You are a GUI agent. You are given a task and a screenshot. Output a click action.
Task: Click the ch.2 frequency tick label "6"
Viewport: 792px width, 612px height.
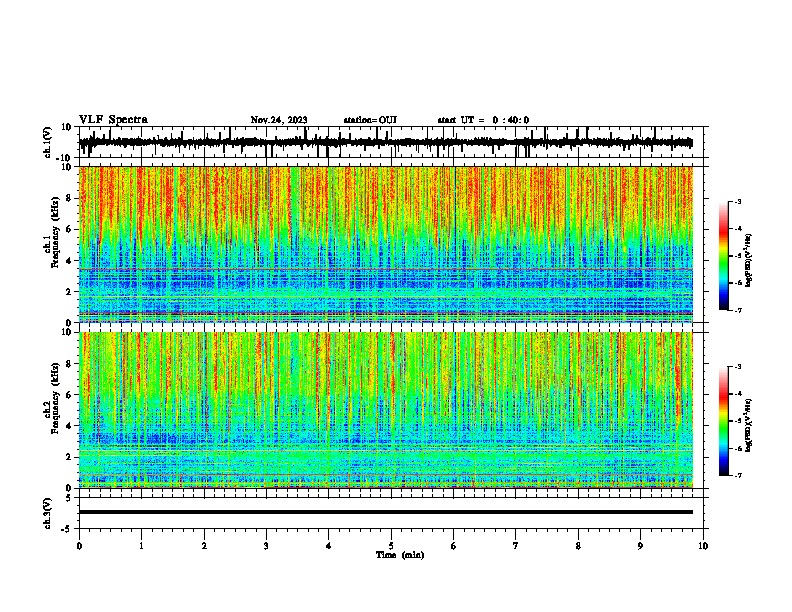coord(69,395)
